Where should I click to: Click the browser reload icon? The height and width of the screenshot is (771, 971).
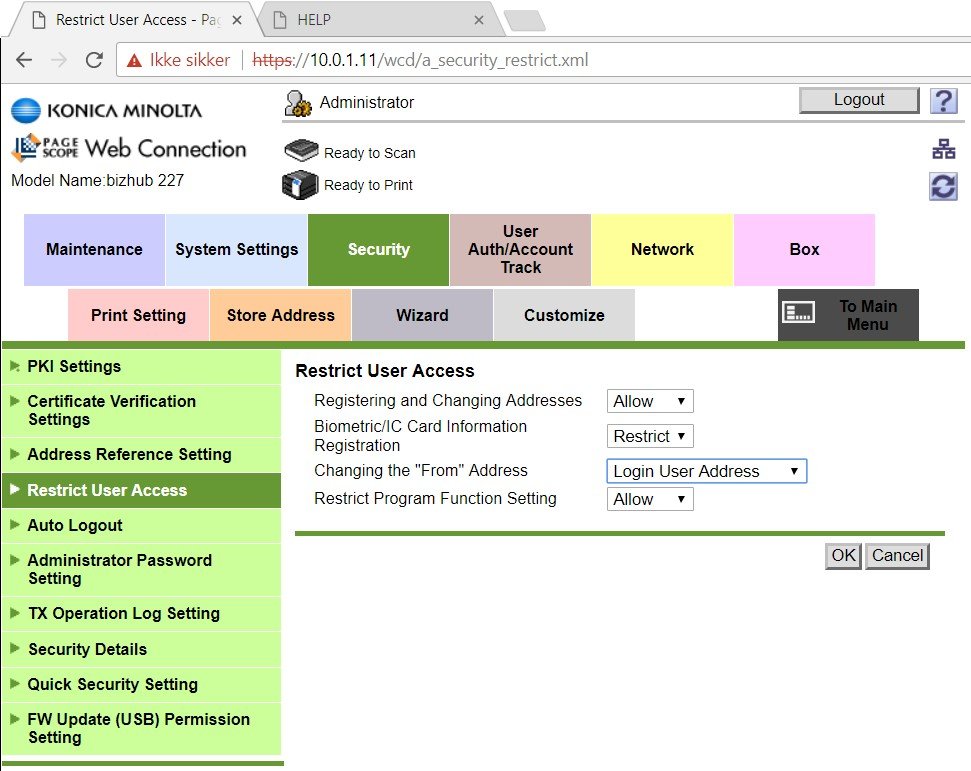tap(94, 60)
